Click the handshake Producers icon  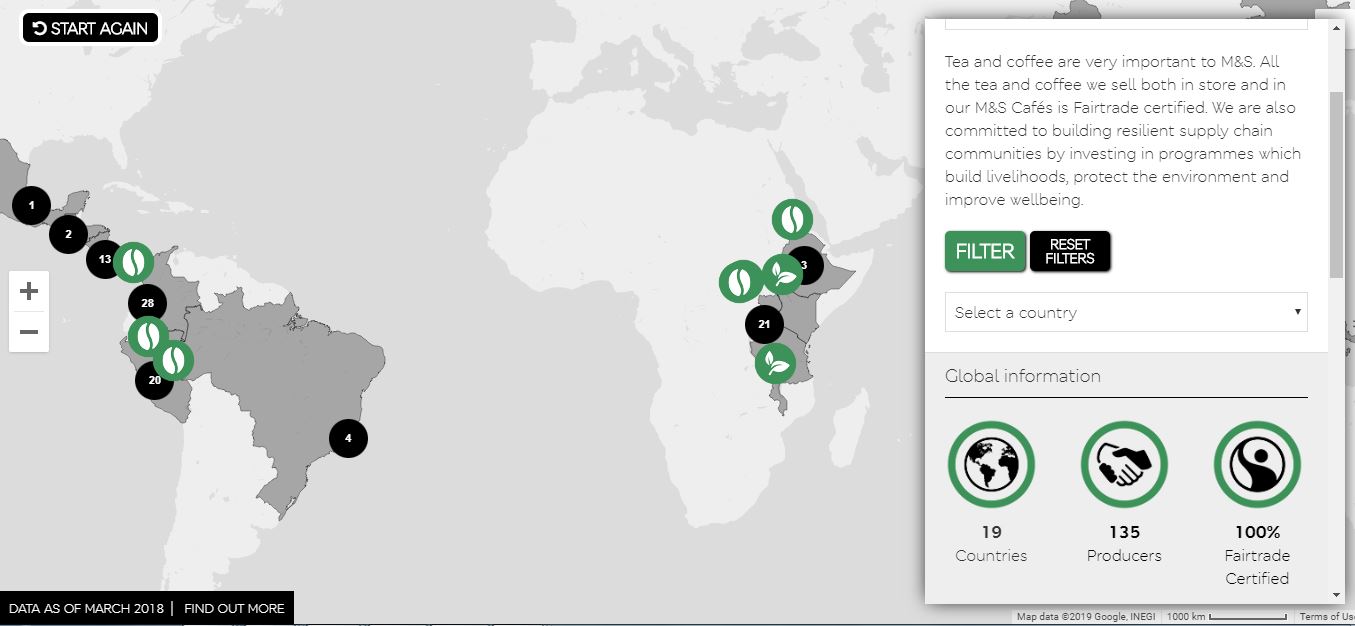(1124, 465)
